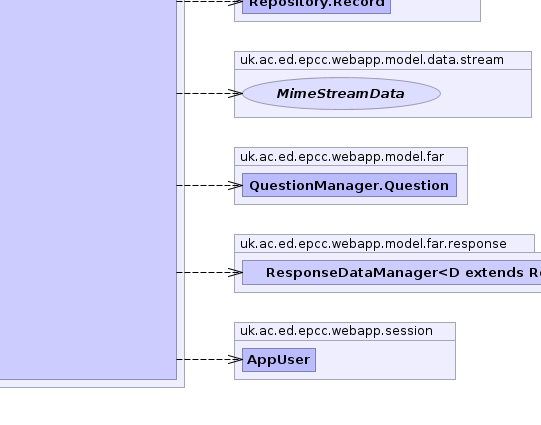Click the arrowhead pointing to ResponseDataManager
This screenshot has width=541, height=425.
pos(236,273)
